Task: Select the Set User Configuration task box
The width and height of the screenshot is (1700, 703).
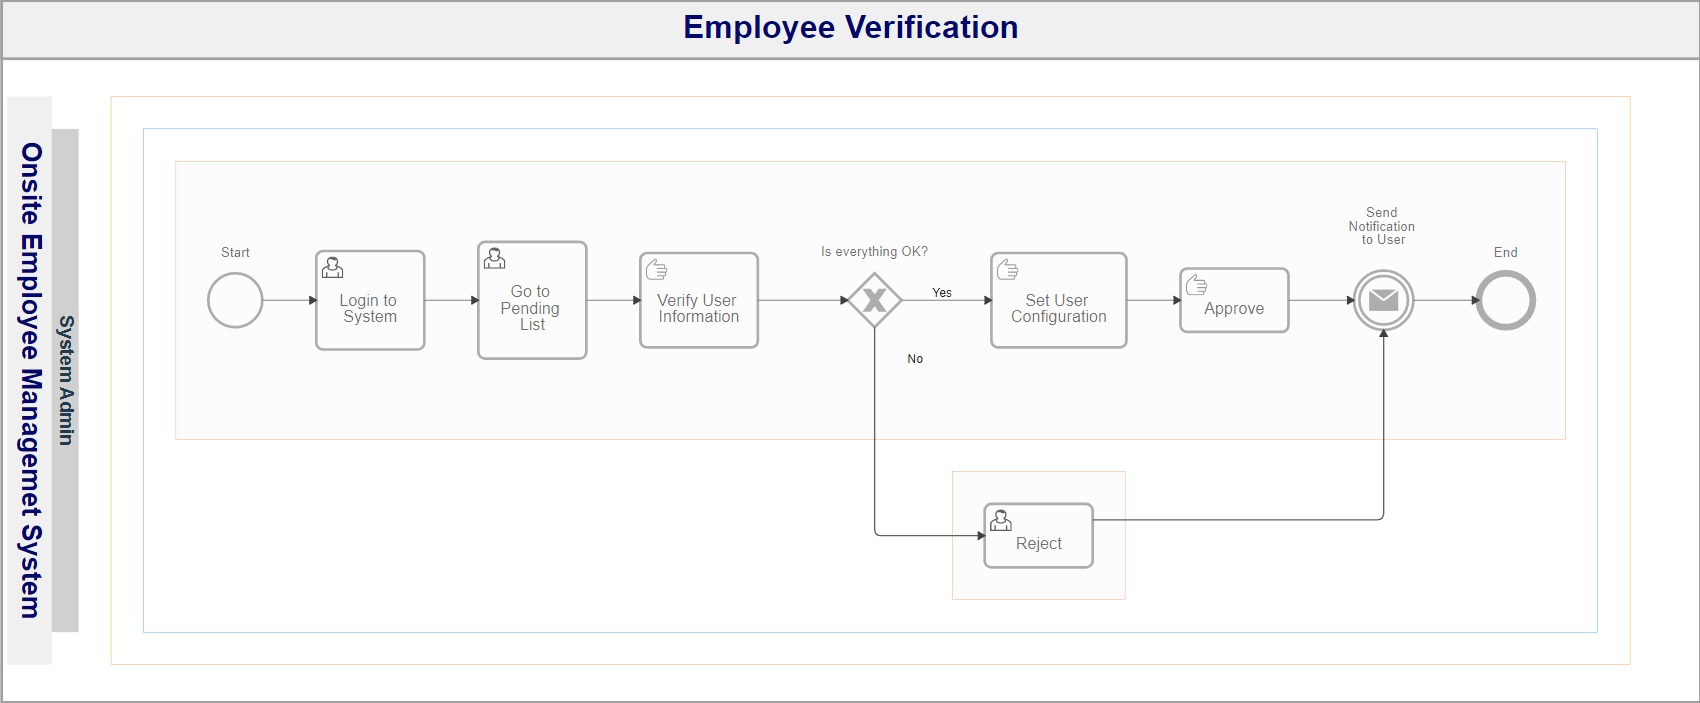Action: (x=1059, y=300)
